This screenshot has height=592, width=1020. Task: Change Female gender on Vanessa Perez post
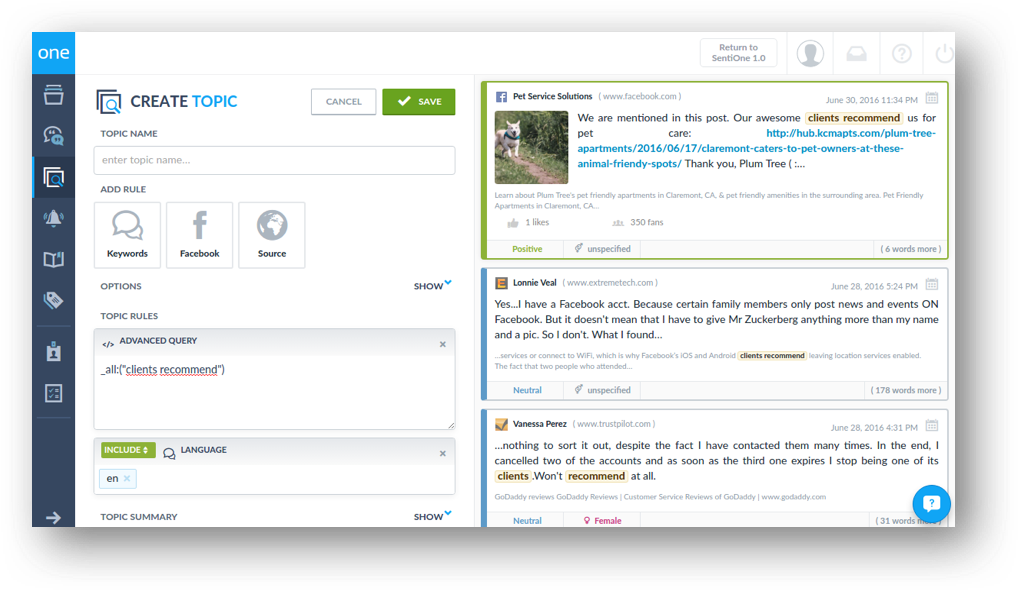(x=602, y=520)
